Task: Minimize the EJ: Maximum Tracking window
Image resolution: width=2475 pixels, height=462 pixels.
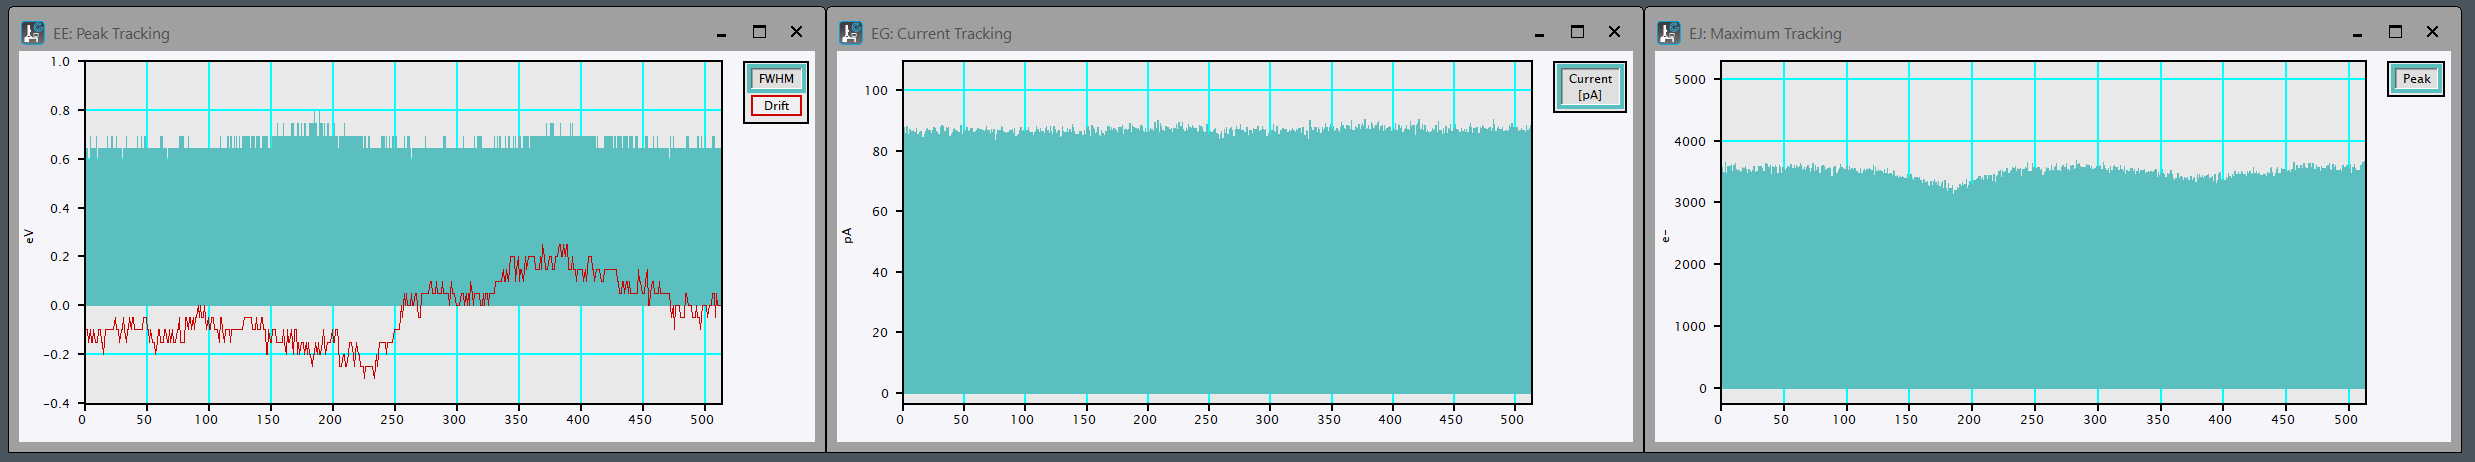Action: [2357, 33]
